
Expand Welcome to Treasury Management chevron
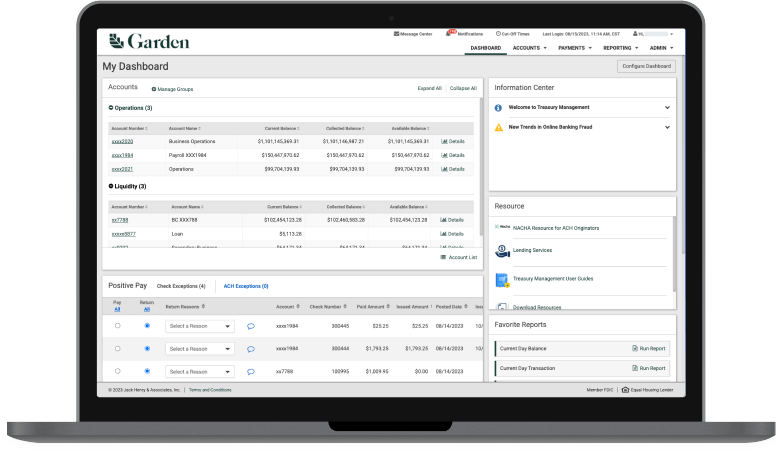pos(667,107)
